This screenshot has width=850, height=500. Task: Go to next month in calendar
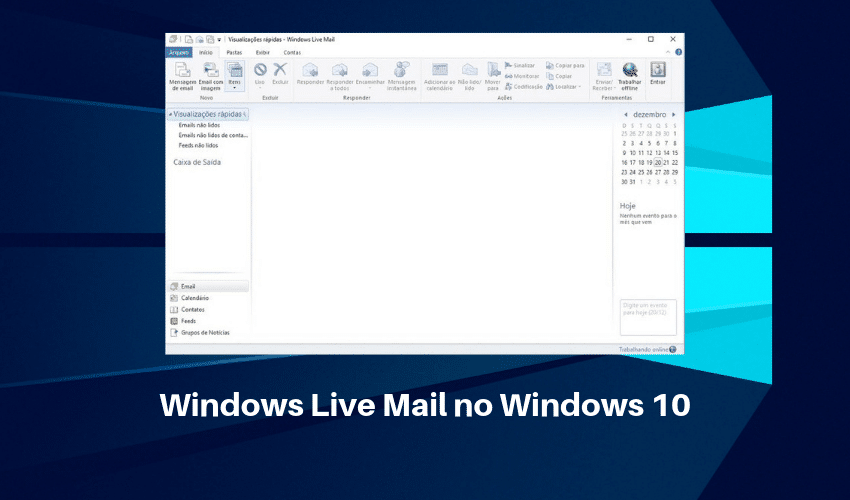pos(674,115)
